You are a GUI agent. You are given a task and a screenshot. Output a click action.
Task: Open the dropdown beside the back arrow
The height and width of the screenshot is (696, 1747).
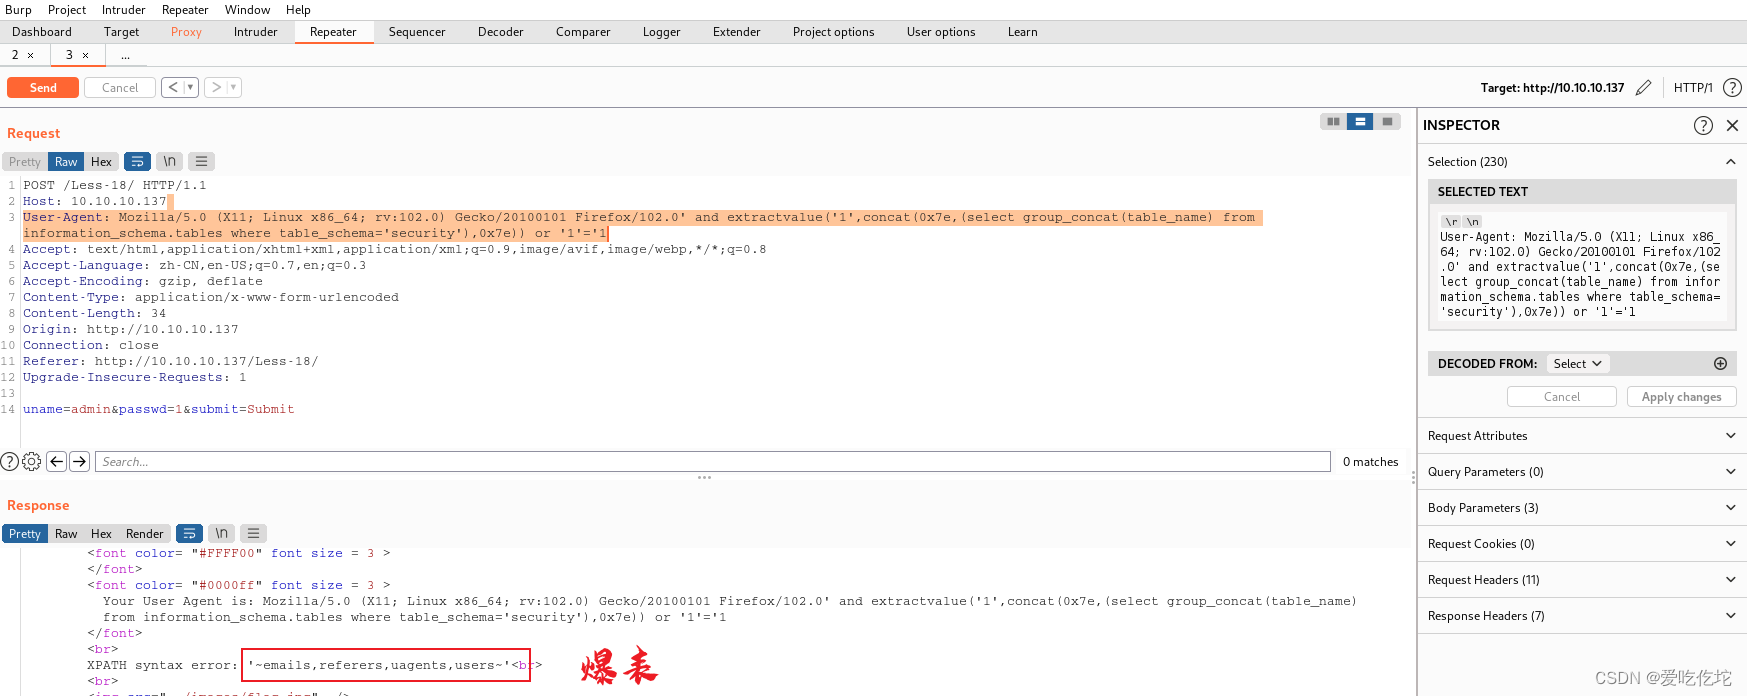pyautogui.click(x=191, y=87)
